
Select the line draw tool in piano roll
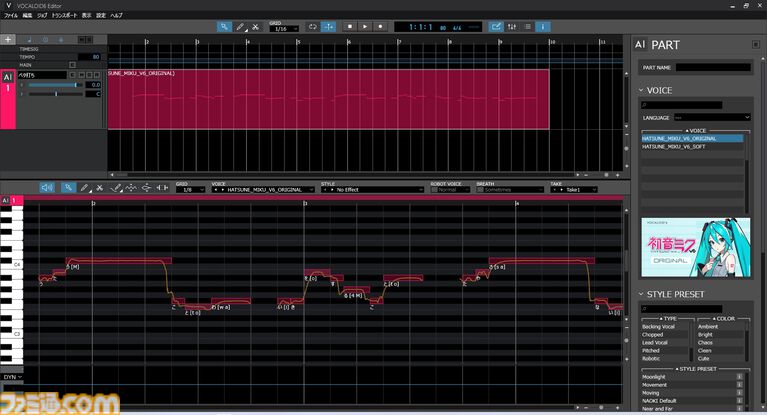coord(116,187)
